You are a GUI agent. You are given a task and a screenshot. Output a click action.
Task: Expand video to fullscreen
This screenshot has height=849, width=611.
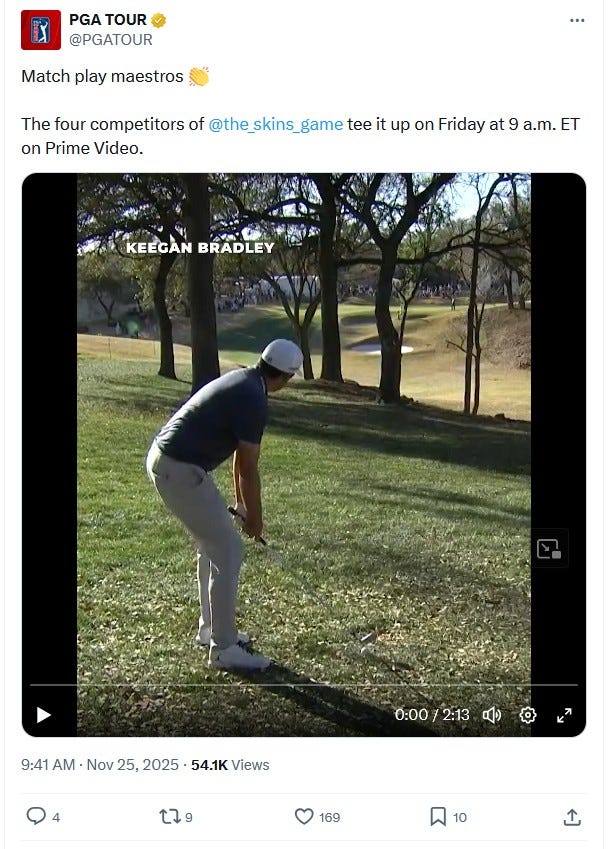point(564,715)
